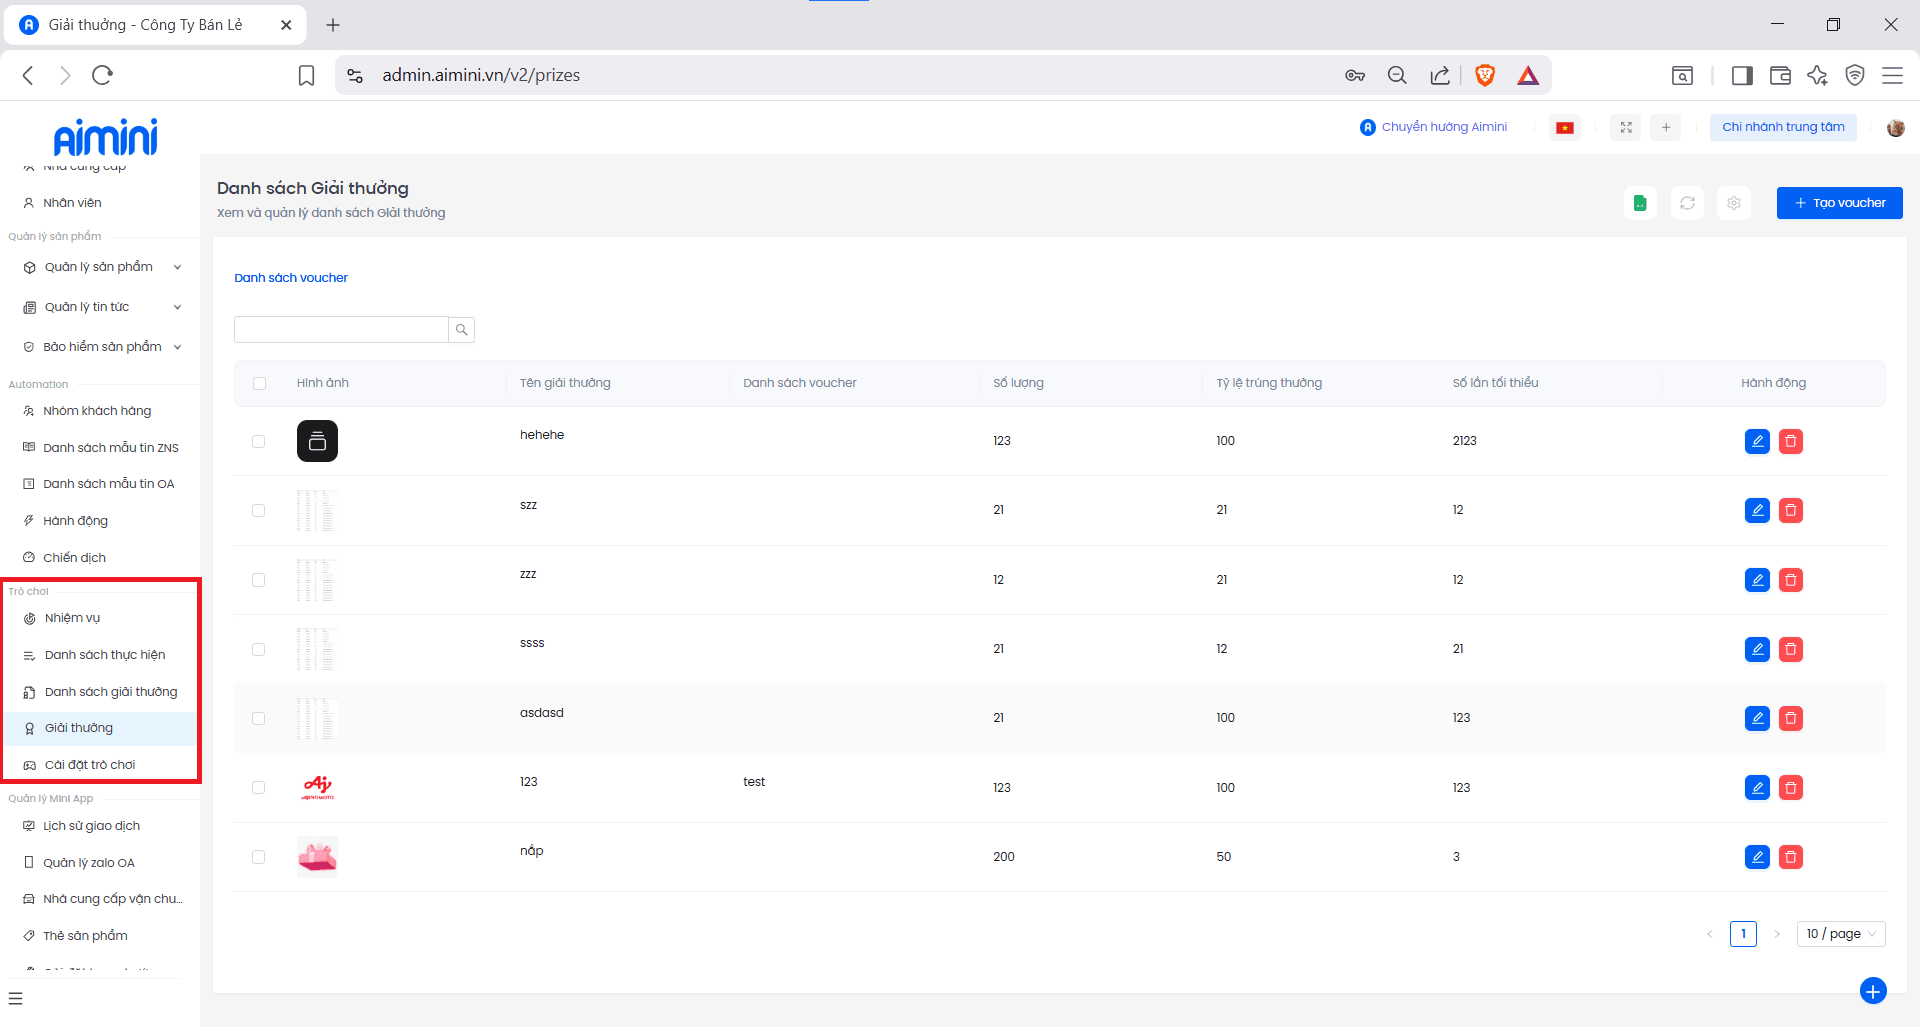This screenshot has width=1920, height=1027.
Task: Check the select-all header checkbox
Action: click(260, 383)
